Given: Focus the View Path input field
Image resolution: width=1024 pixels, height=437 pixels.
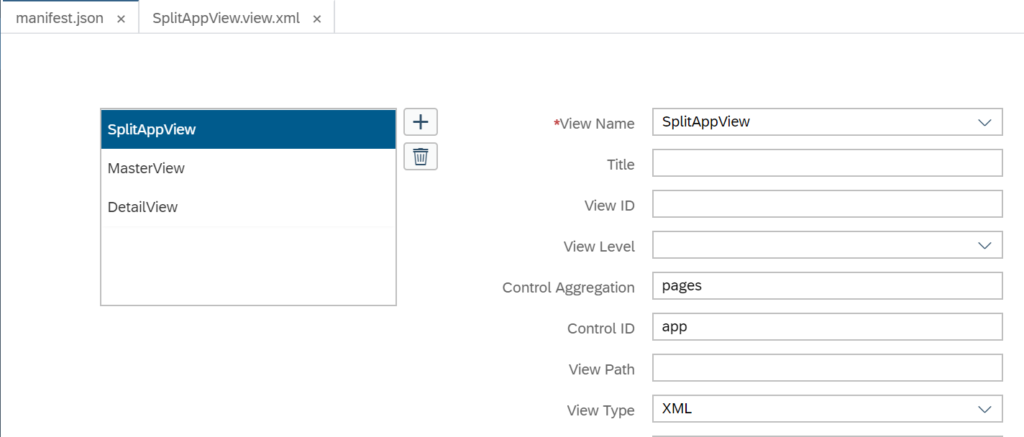Looking at the screenshot, I should click(x=827, y=368).
